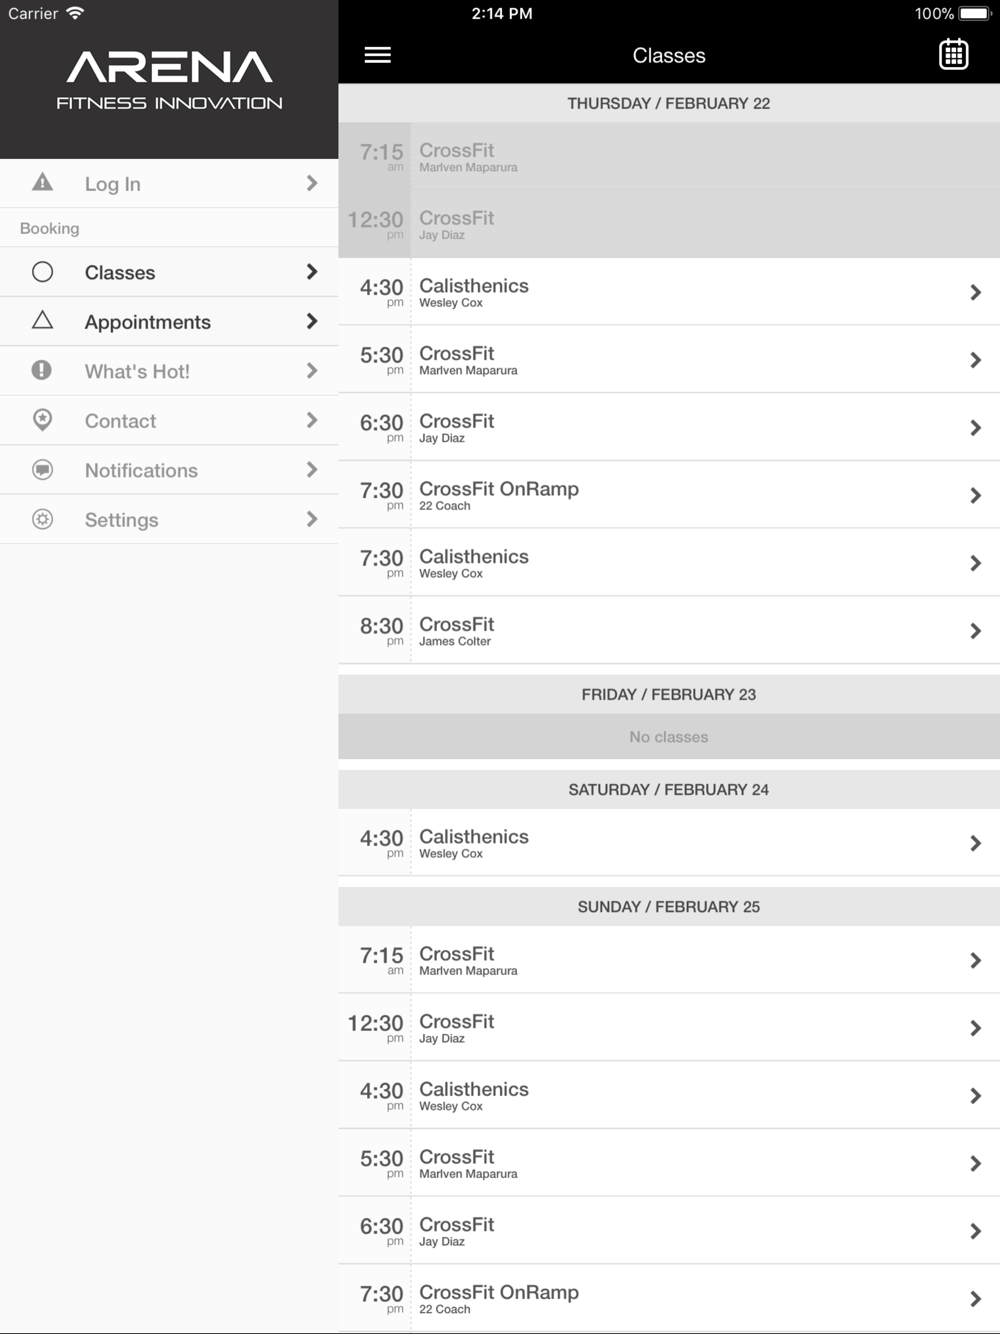
Task: Click the What's Hot exclamation icon
Action: pyautogui.click(x=42, y=370)
